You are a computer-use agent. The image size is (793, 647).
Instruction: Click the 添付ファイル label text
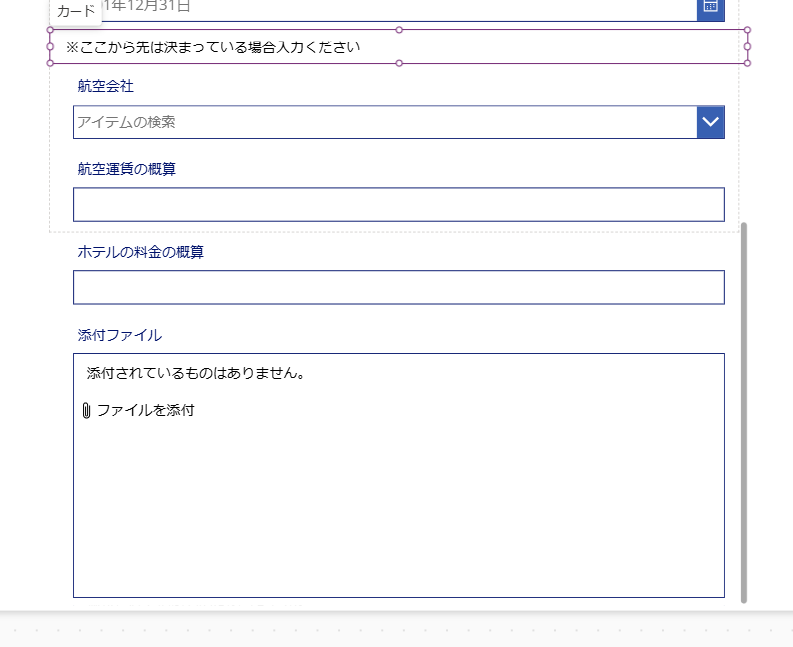click(x=119, y=335)
